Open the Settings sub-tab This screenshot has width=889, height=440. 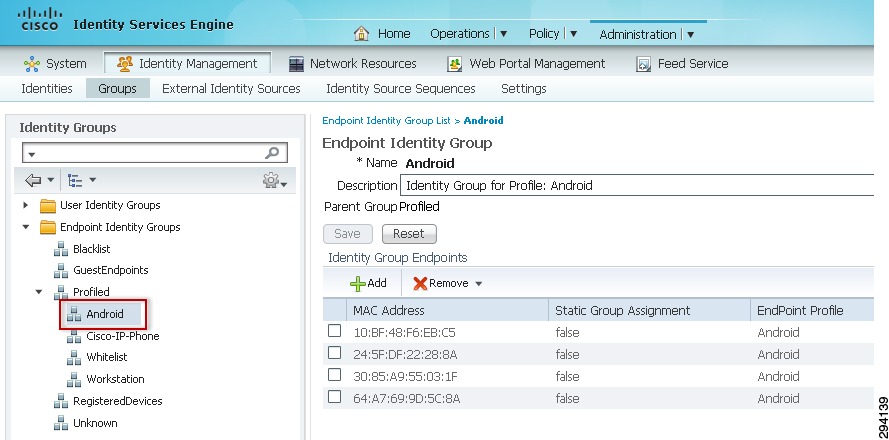[x=524, y=88]
